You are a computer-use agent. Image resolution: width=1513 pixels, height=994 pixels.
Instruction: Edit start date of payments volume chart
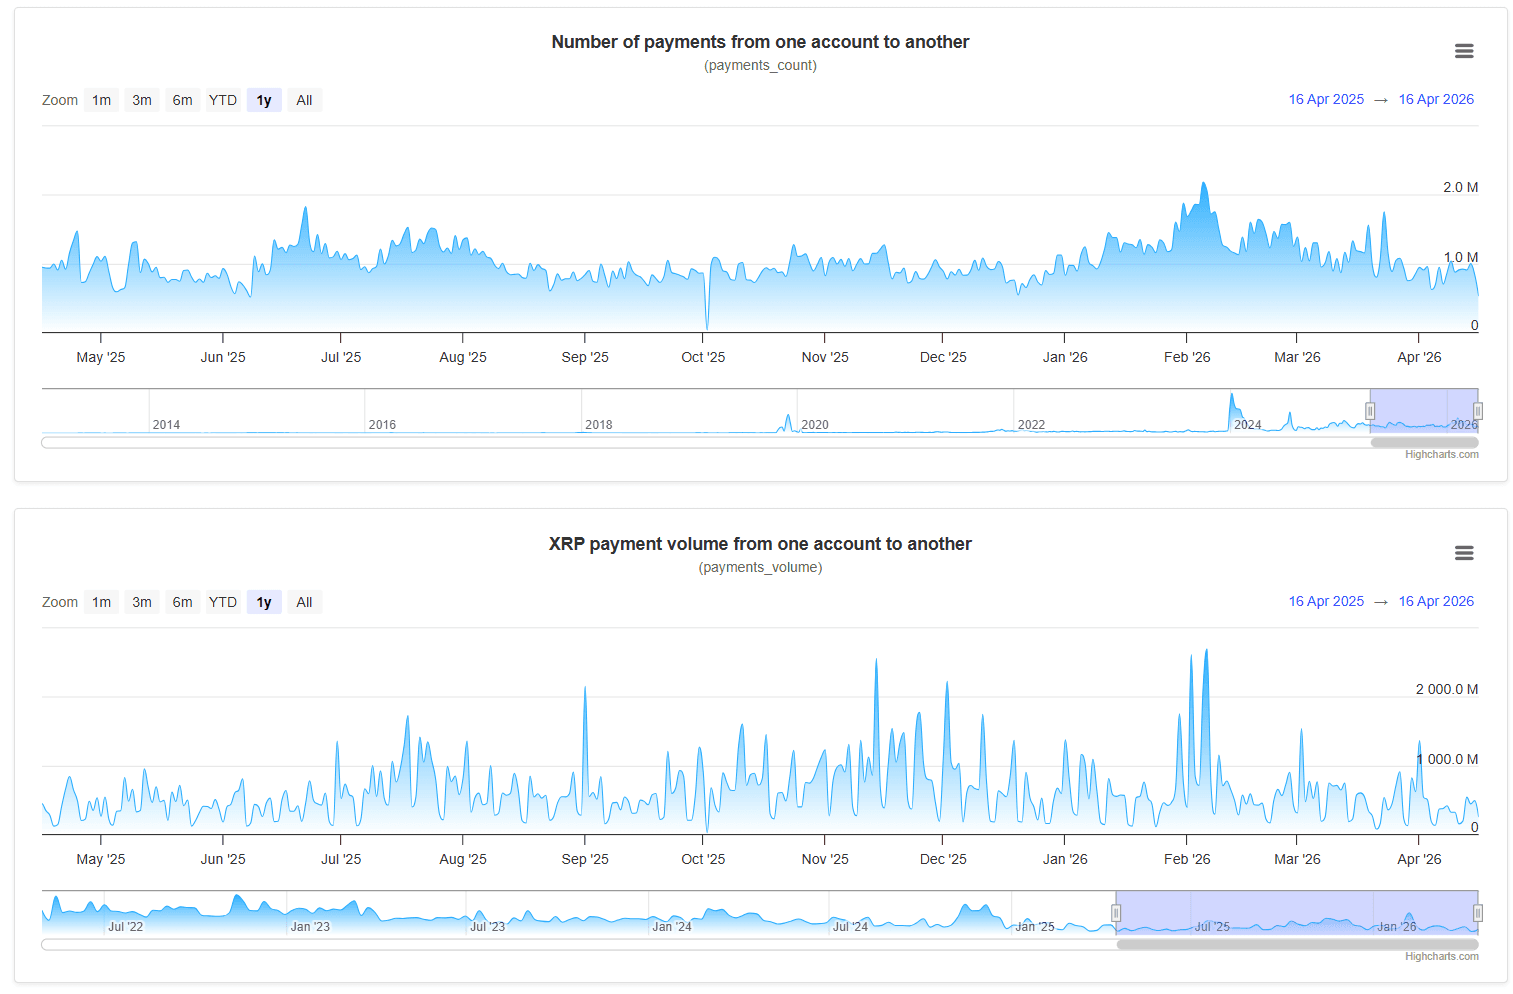(x=1326, y=601)
